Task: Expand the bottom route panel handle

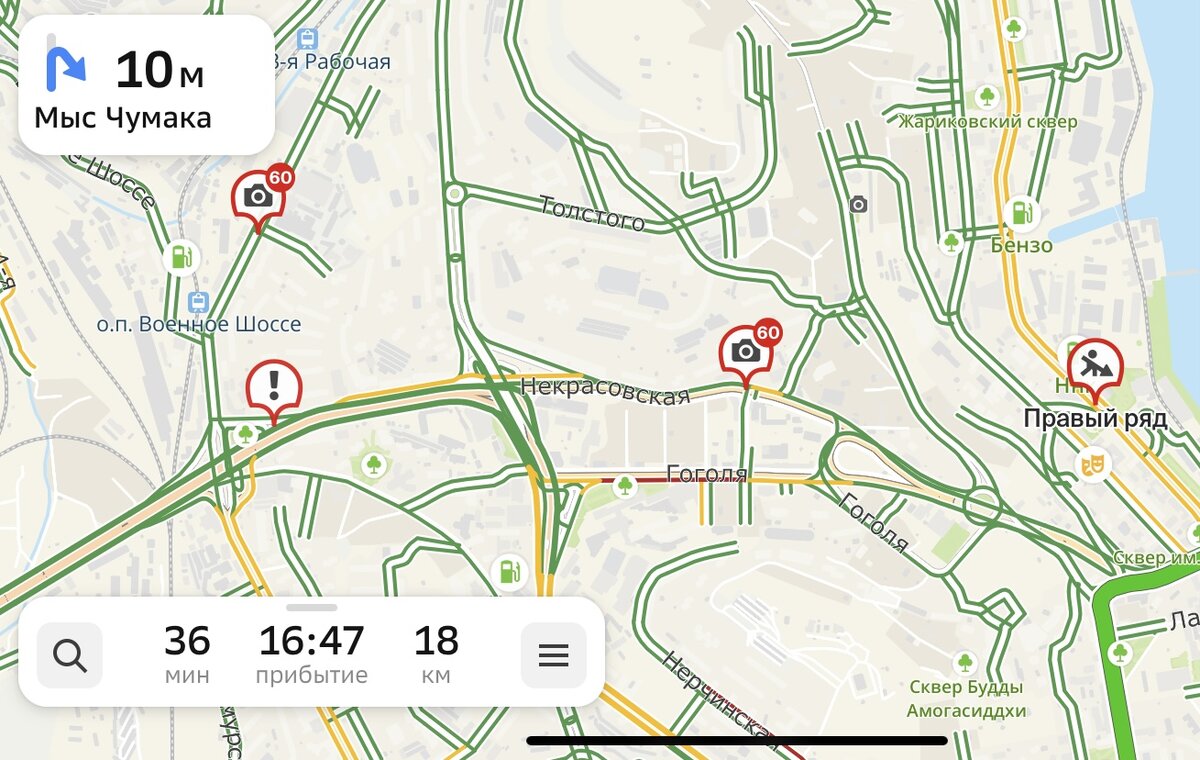Action: 311,607
